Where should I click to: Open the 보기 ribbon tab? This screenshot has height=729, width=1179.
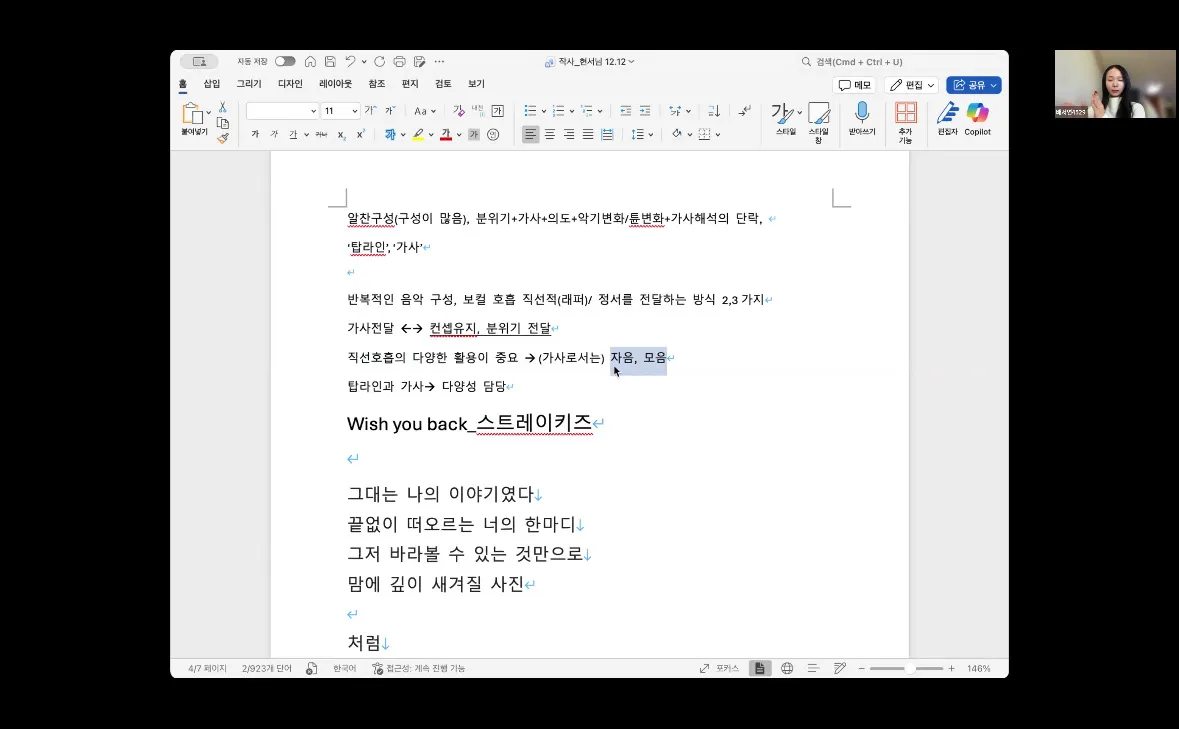pyautogui.click(x=476, y=84)
